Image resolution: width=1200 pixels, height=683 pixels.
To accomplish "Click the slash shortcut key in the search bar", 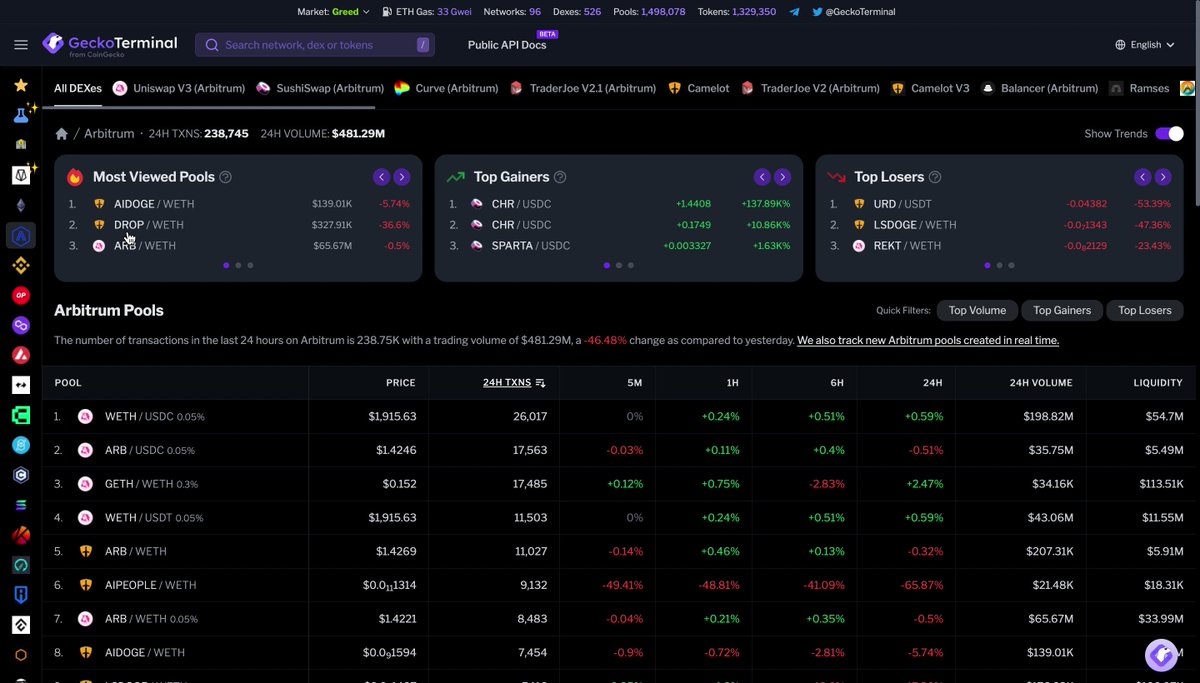I will [x=424, y=45].
